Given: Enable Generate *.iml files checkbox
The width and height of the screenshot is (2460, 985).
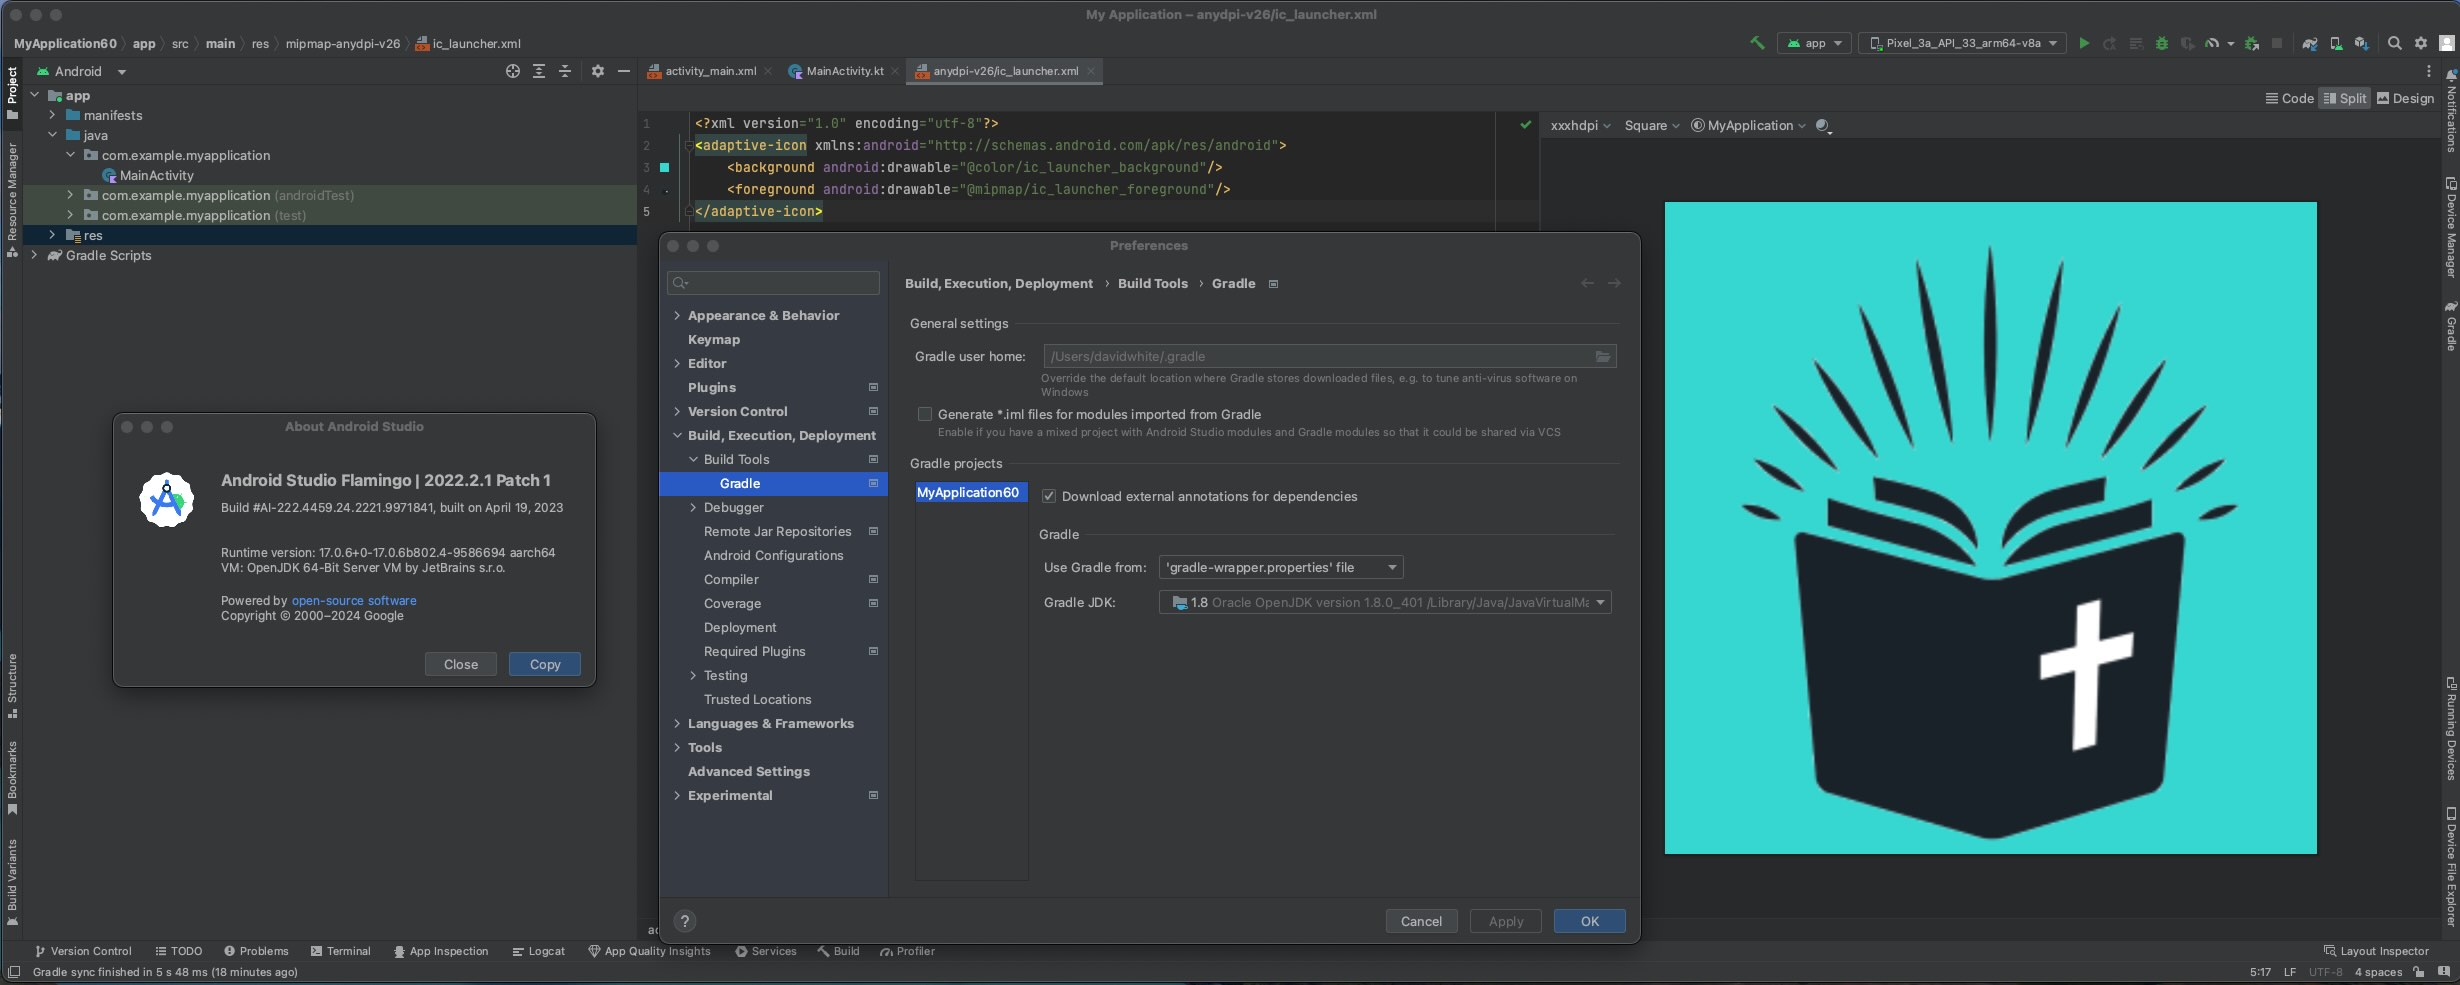Looking at the screenshot, I should [x=925, y=414].
